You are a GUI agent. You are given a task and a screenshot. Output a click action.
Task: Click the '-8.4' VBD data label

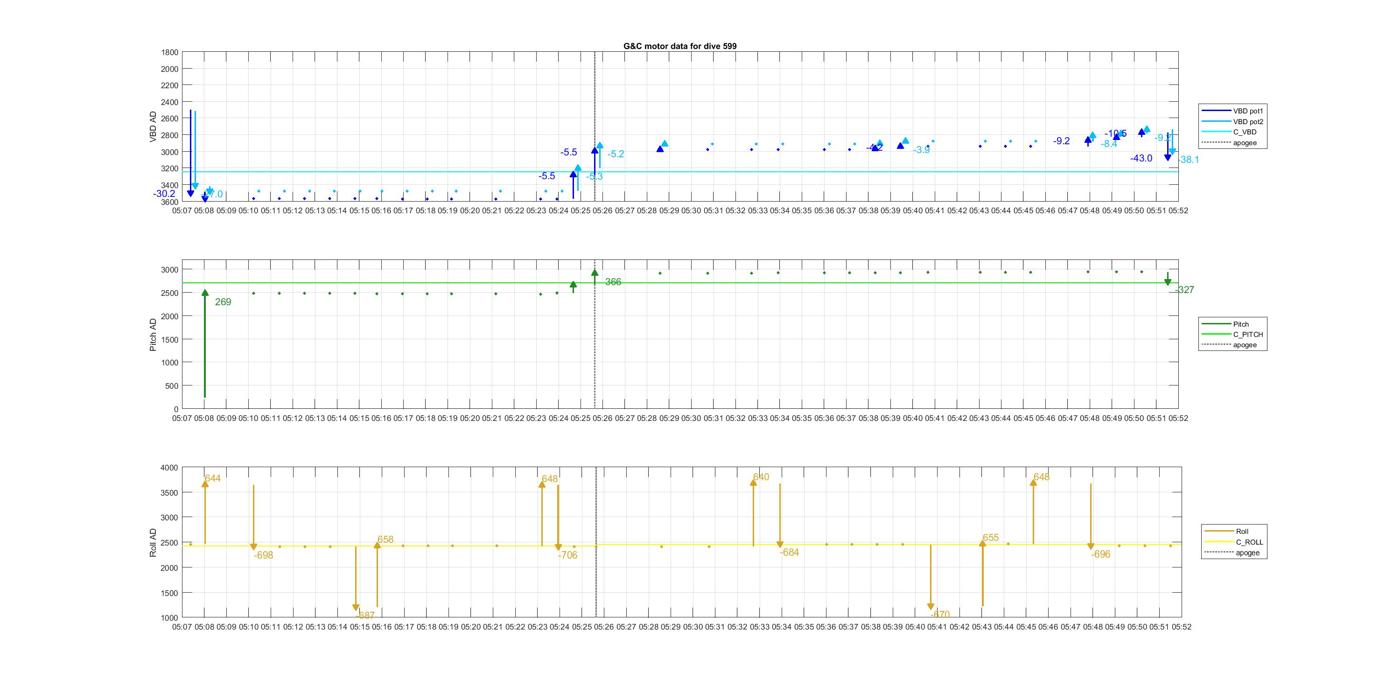[x=1109, y=144]
